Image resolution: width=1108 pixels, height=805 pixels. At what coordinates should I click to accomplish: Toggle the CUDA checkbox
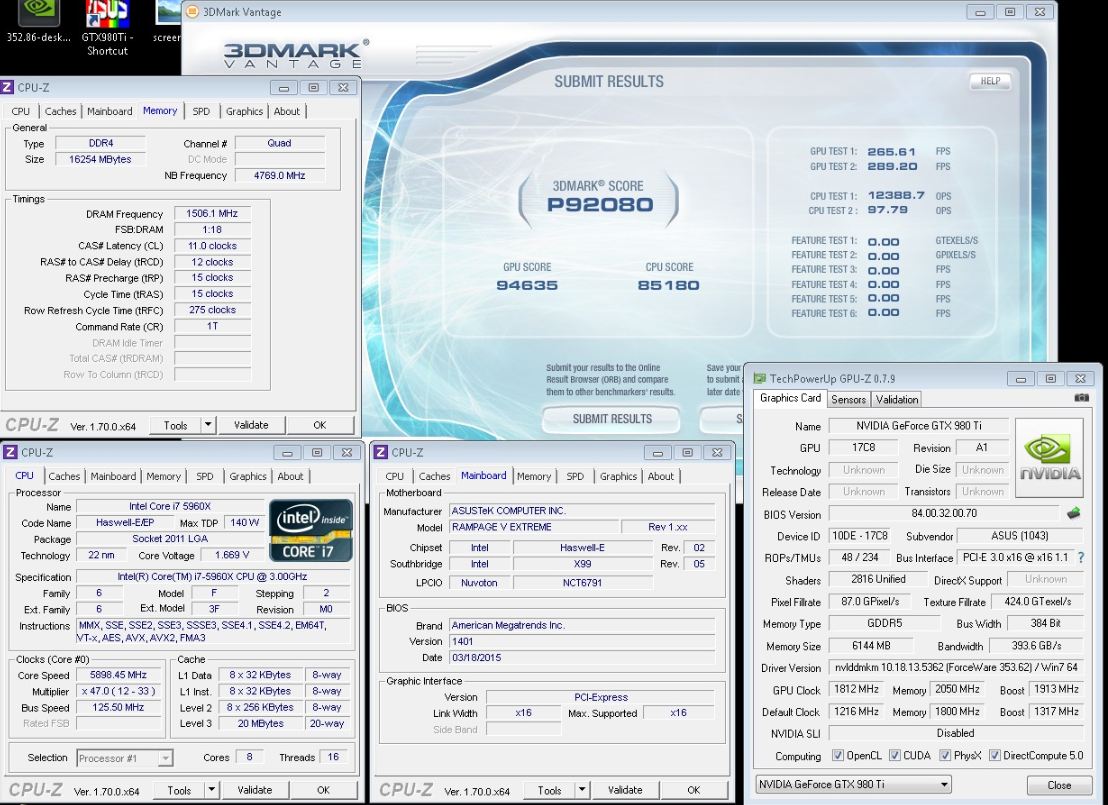[895, 756]
